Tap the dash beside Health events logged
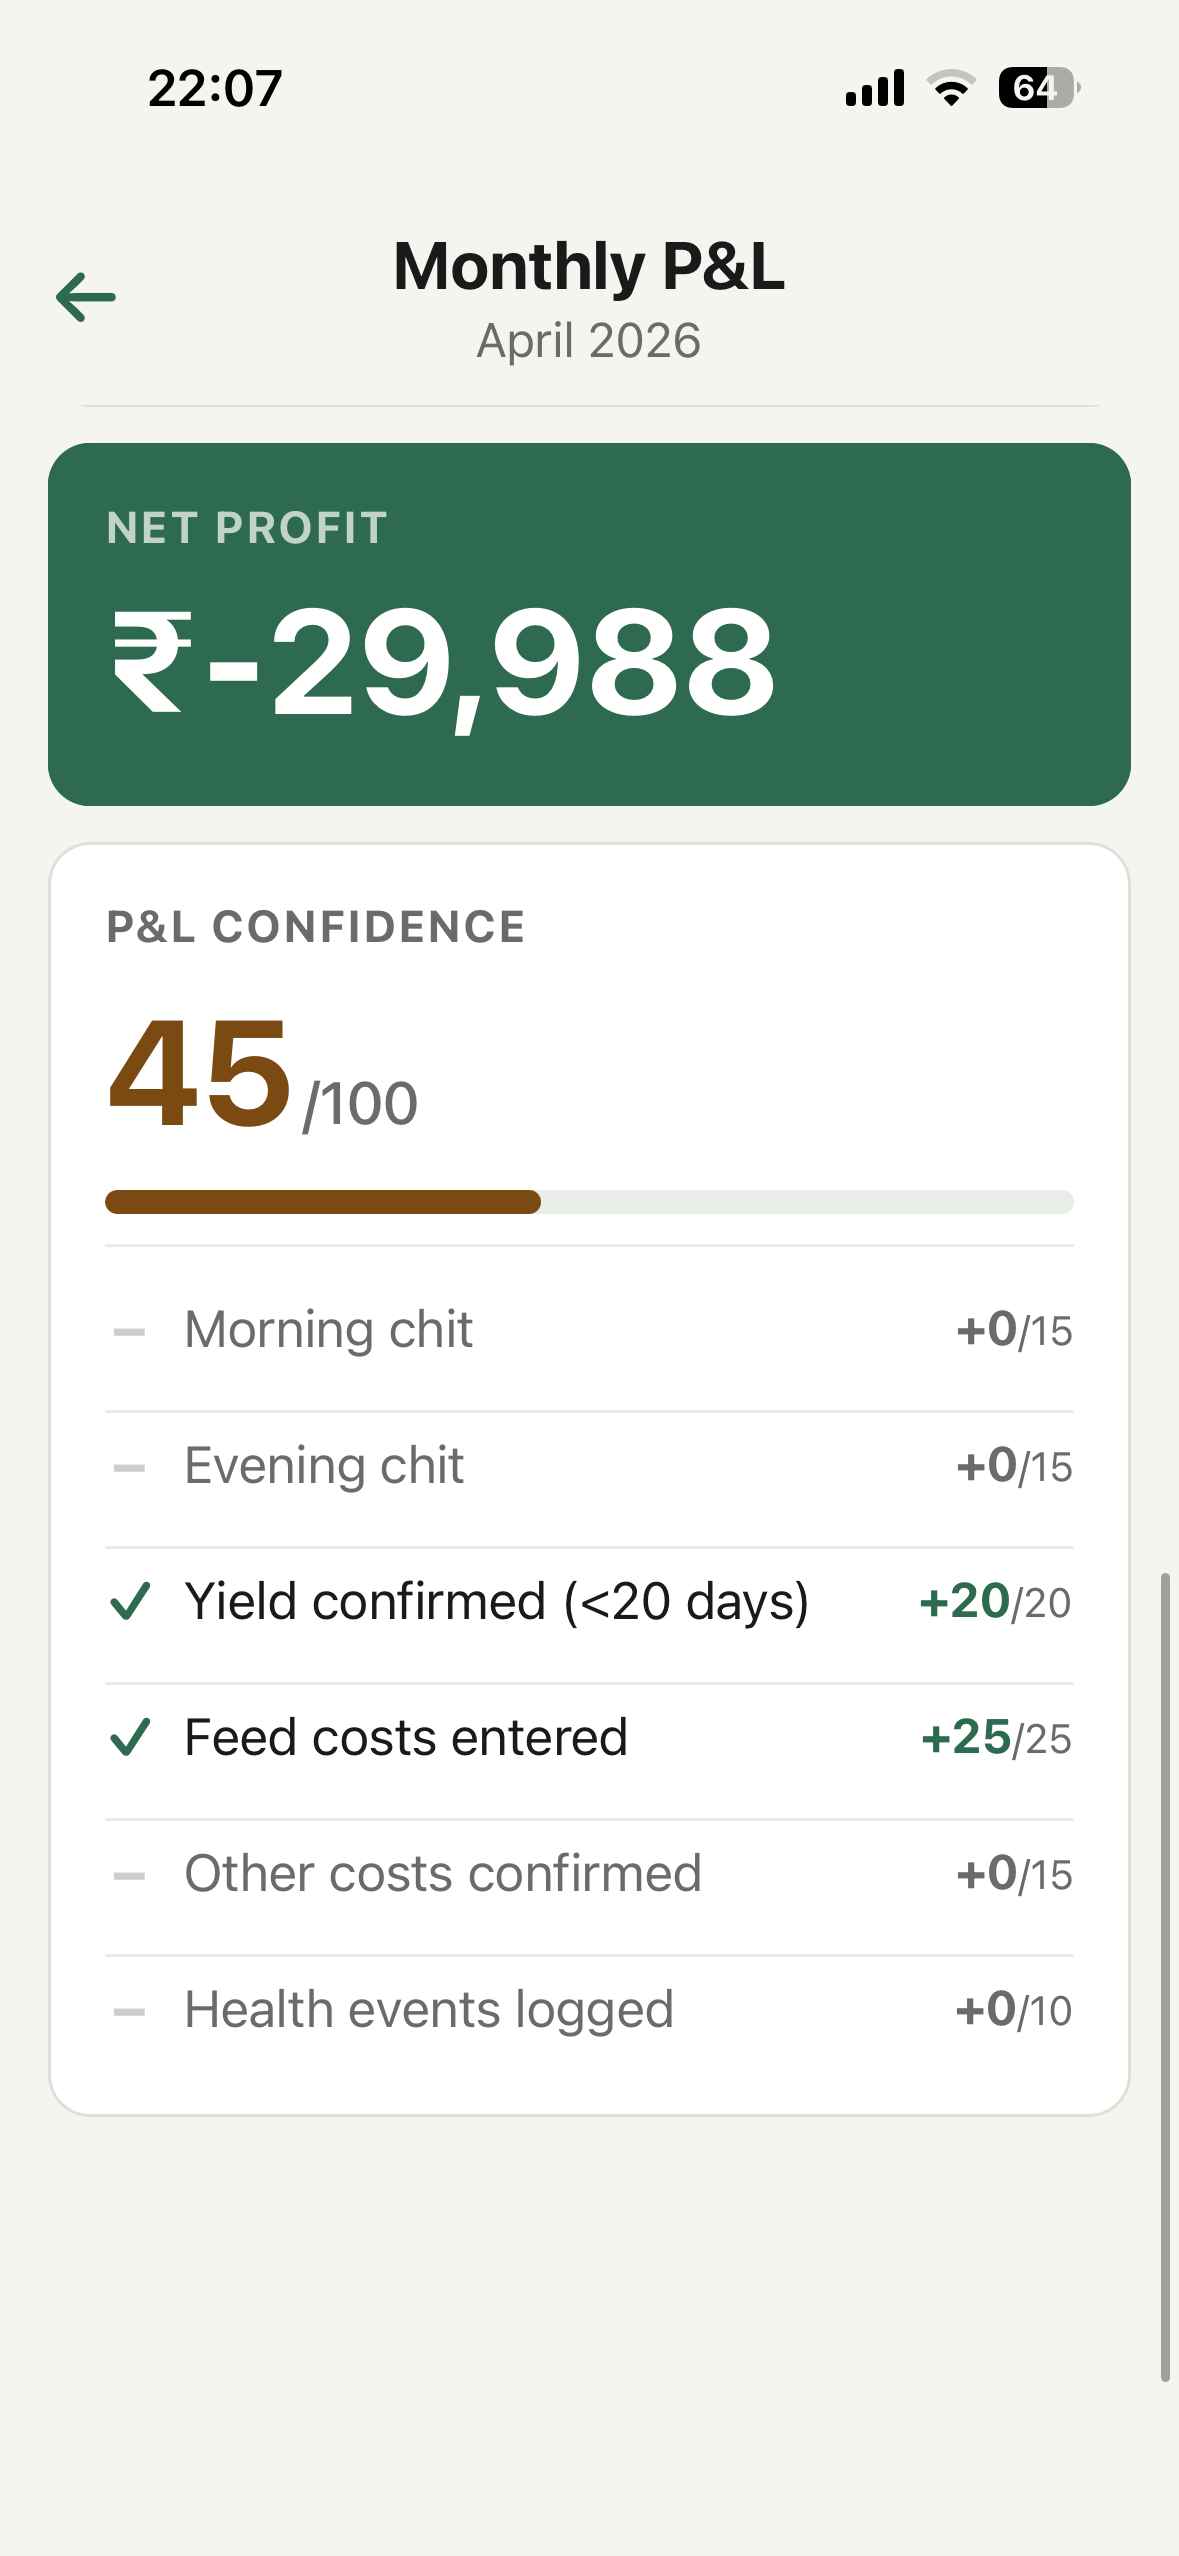This screenshot has width=1179, height=2556. coord(130,2012)
